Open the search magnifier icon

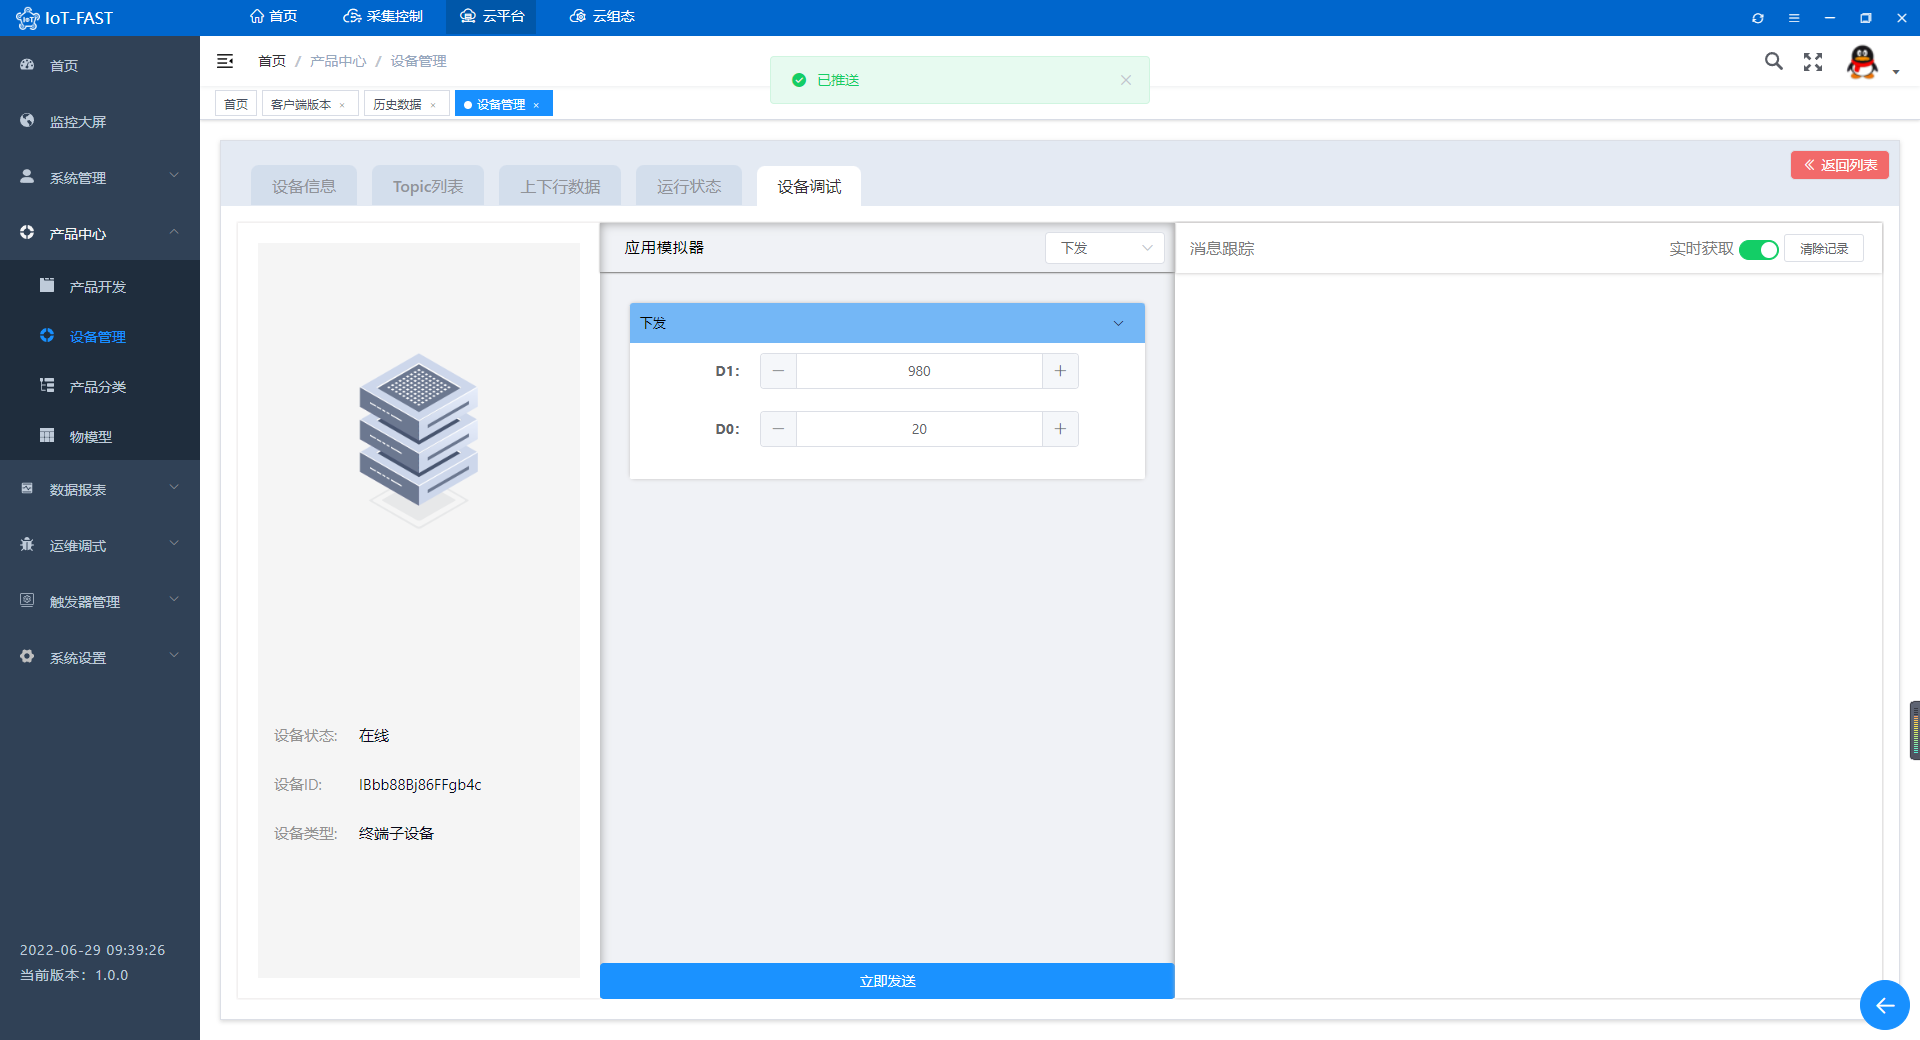(x=1773, y=61)
